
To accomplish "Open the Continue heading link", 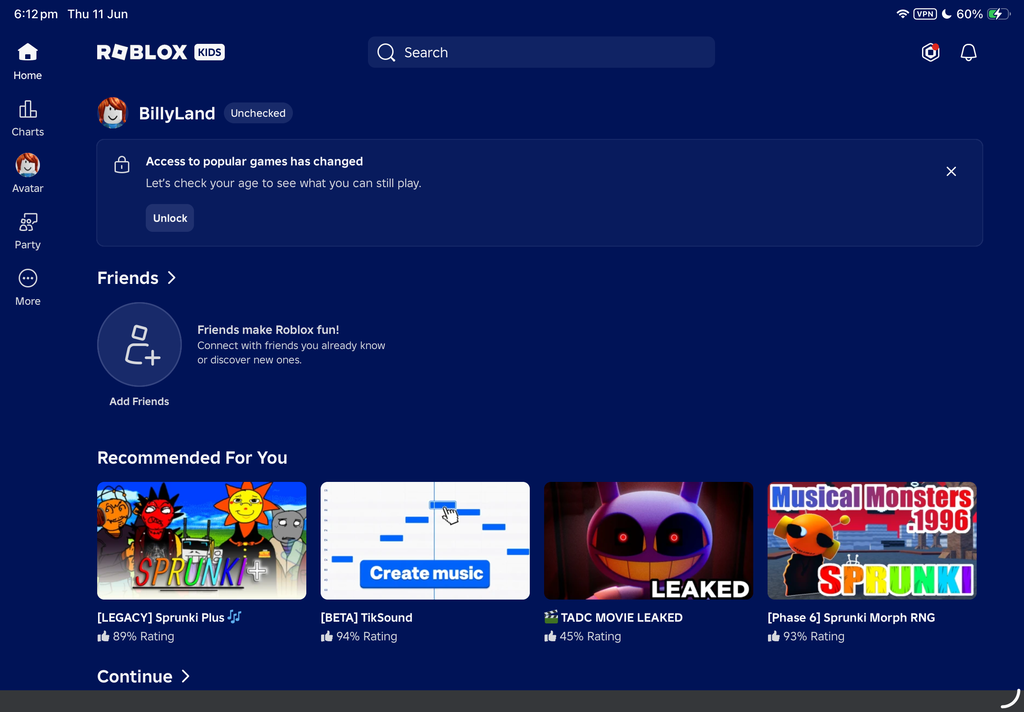I will coord(135,676).
